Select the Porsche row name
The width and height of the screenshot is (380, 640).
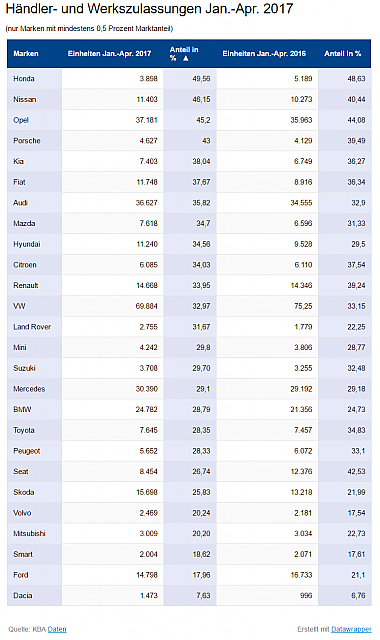[27, 140]
